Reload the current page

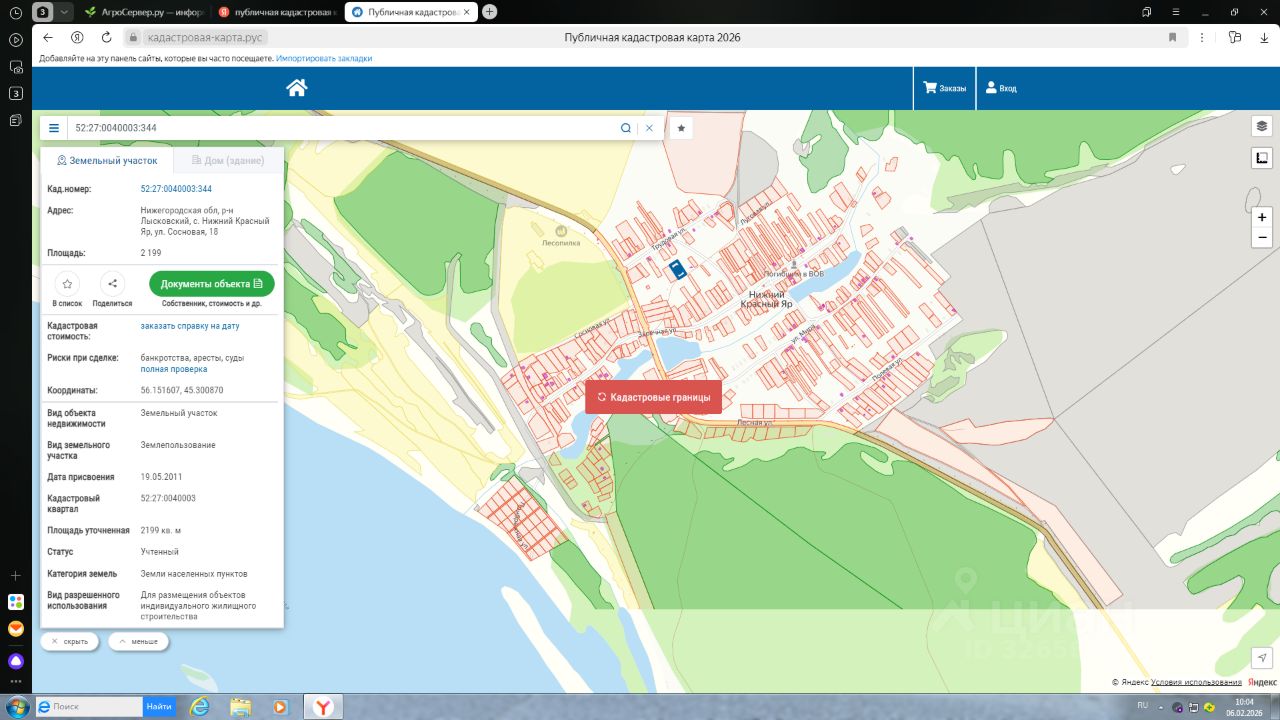point(107,37)
